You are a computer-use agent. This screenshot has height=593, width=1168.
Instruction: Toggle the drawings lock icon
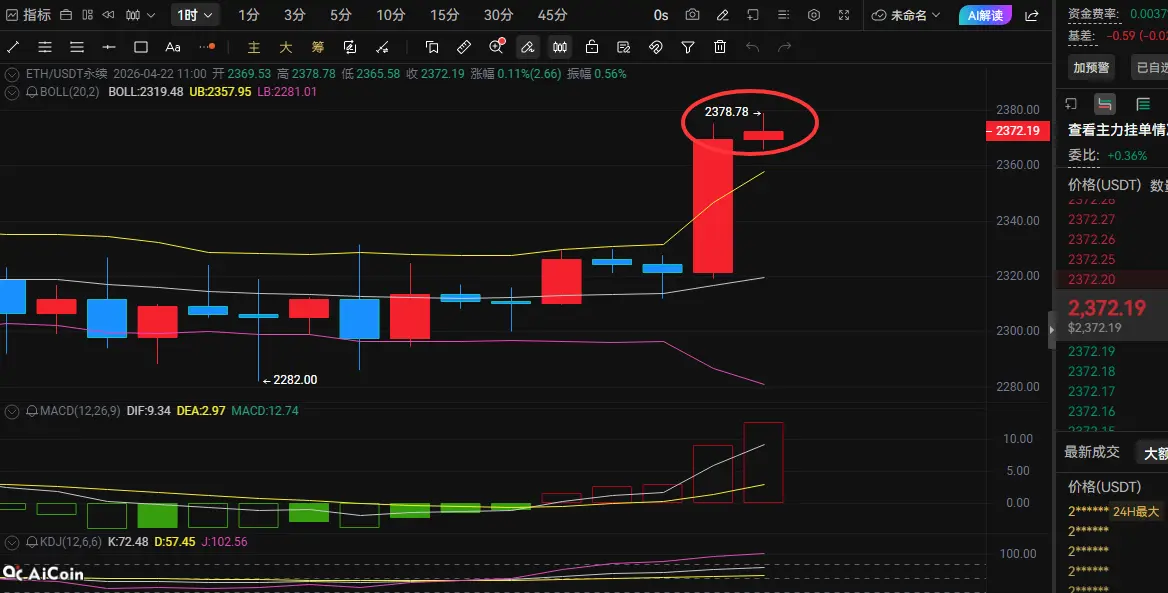pos(592,47)
